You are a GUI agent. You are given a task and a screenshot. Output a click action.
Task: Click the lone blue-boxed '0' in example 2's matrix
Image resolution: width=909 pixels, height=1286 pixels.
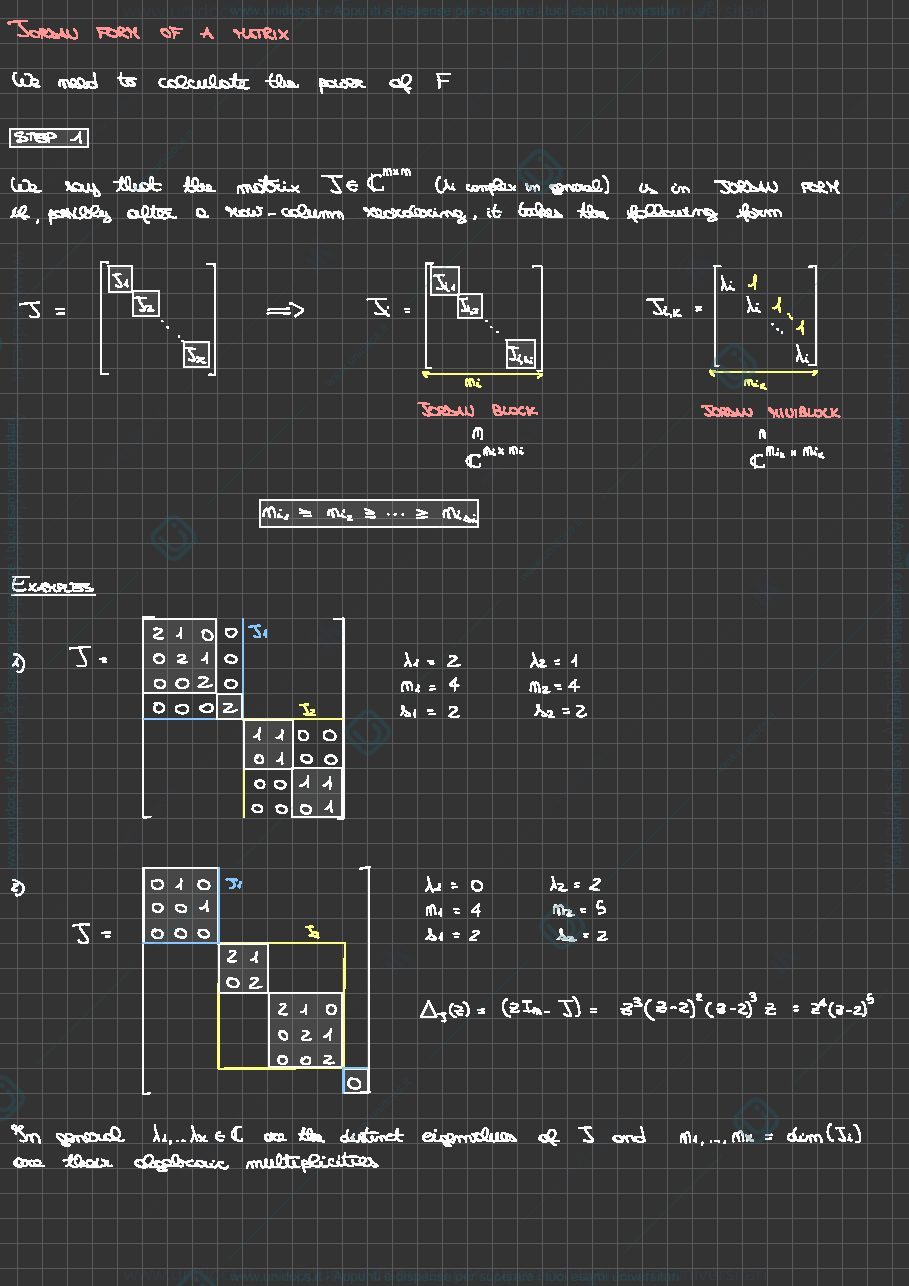356,1082
